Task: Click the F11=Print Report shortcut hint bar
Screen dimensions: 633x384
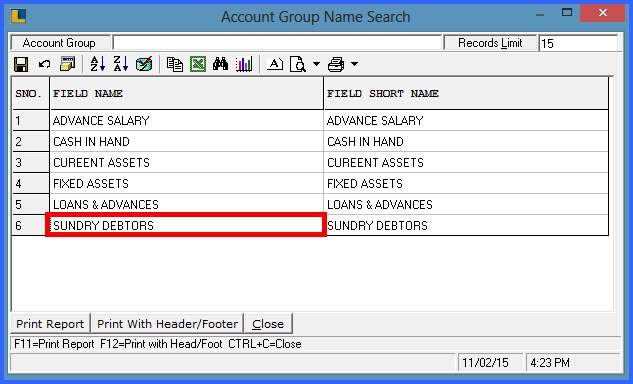Action: 315,344
